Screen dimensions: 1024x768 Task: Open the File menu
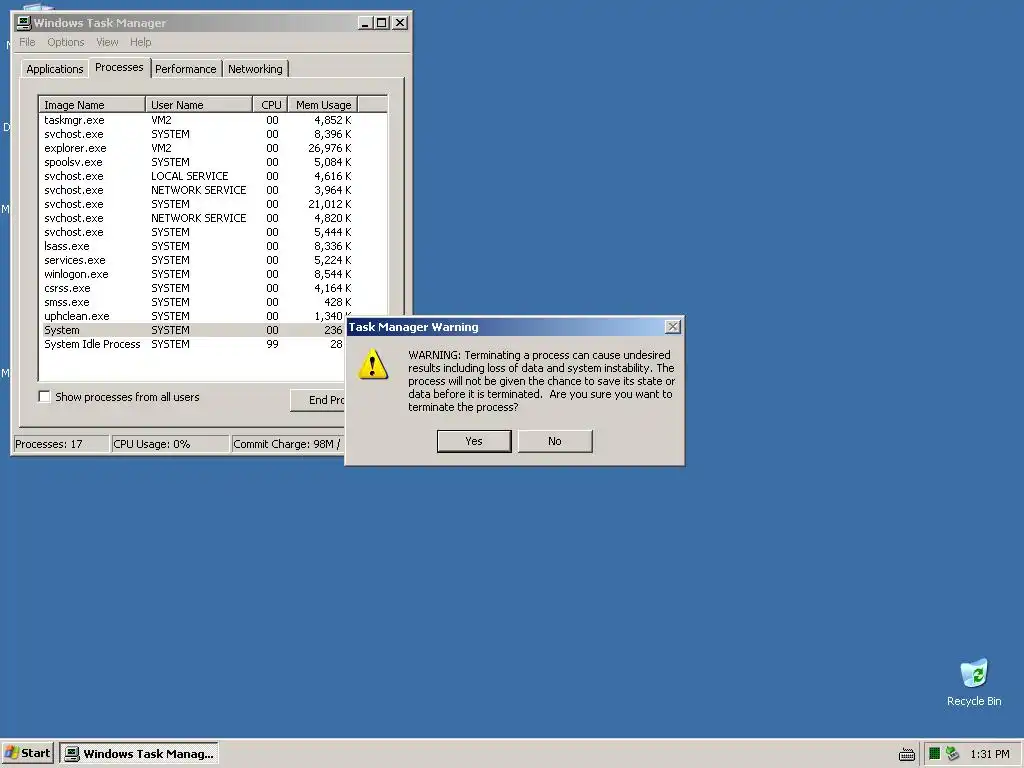coord(27,42)
